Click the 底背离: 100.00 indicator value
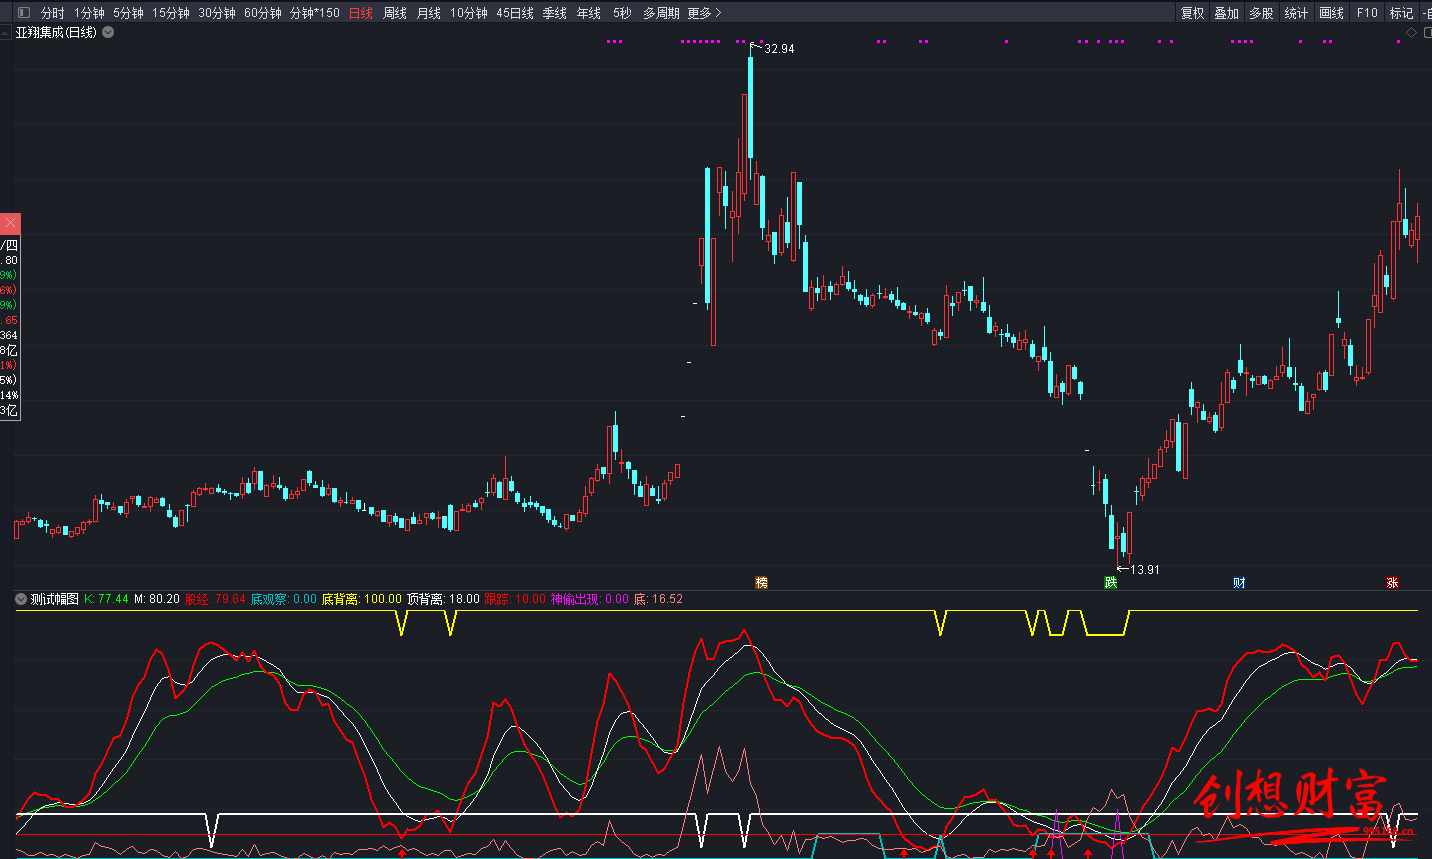Viewport: 1432px width, 859px height. point(362,599)
